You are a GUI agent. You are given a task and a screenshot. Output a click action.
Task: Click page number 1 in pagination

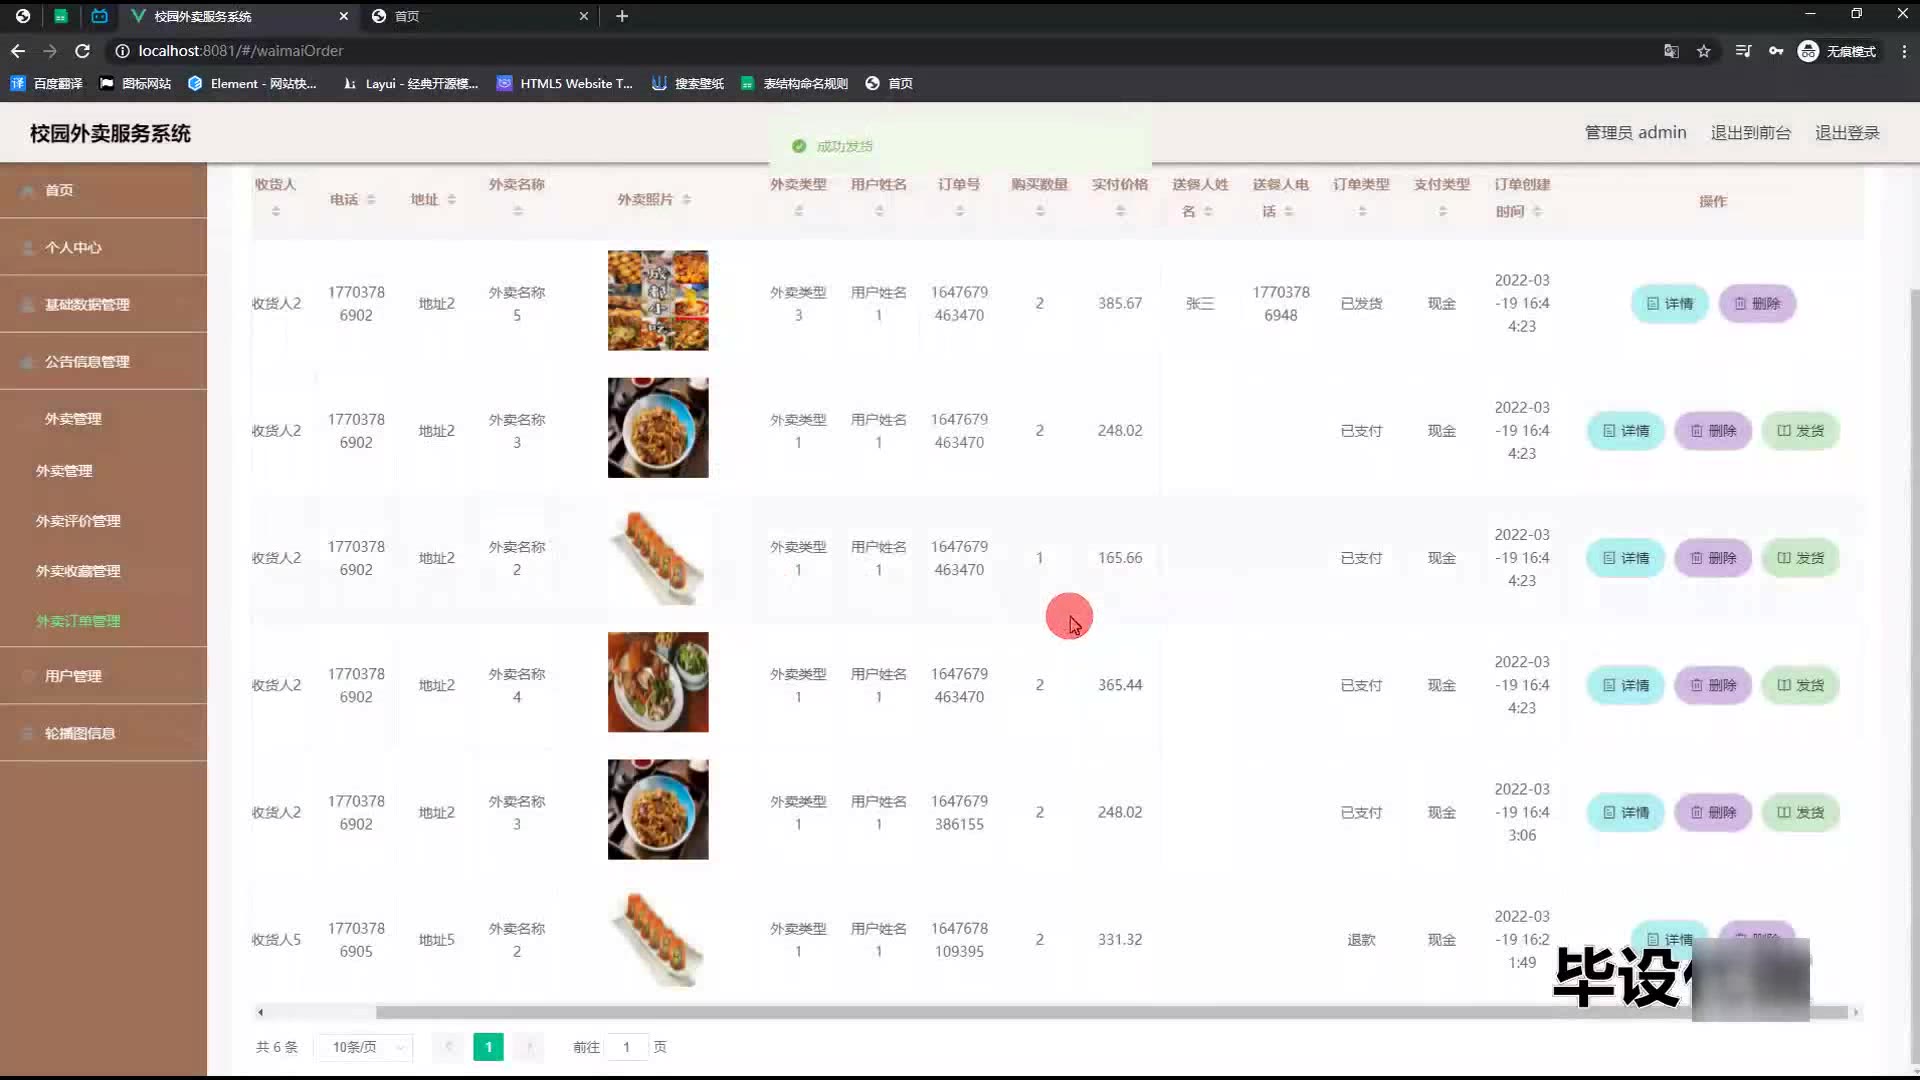pyautogui.click(x=488, y=1047)
